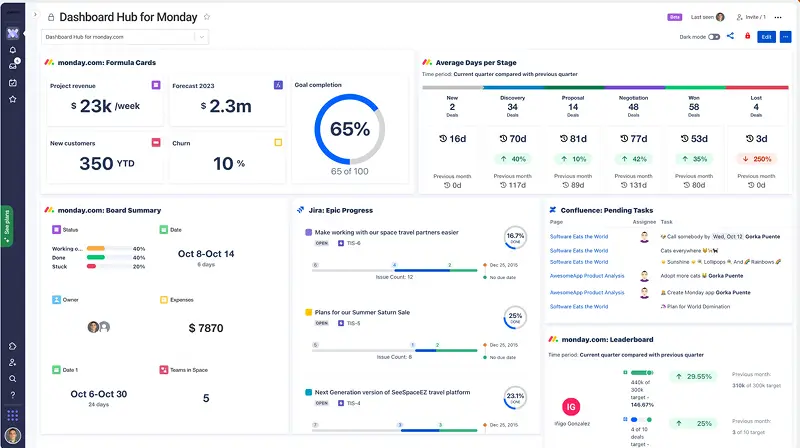This screenshot has width=800, height=448.
Task: Click the Date column green icon
Action: pyautogui.click(x=164, y=230)
